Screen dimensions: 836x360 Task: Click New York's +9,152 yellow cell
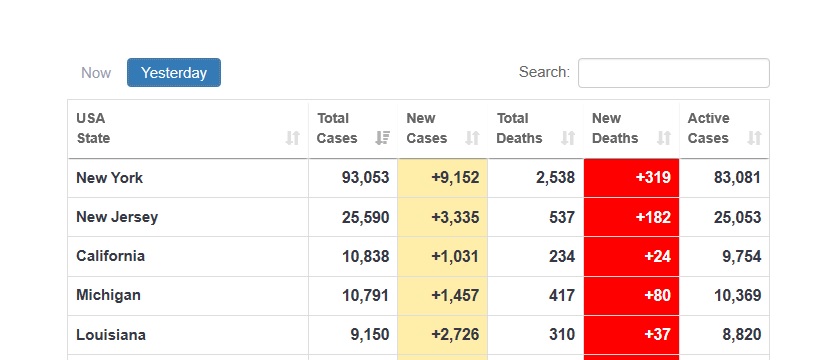[x=443, y=178]
